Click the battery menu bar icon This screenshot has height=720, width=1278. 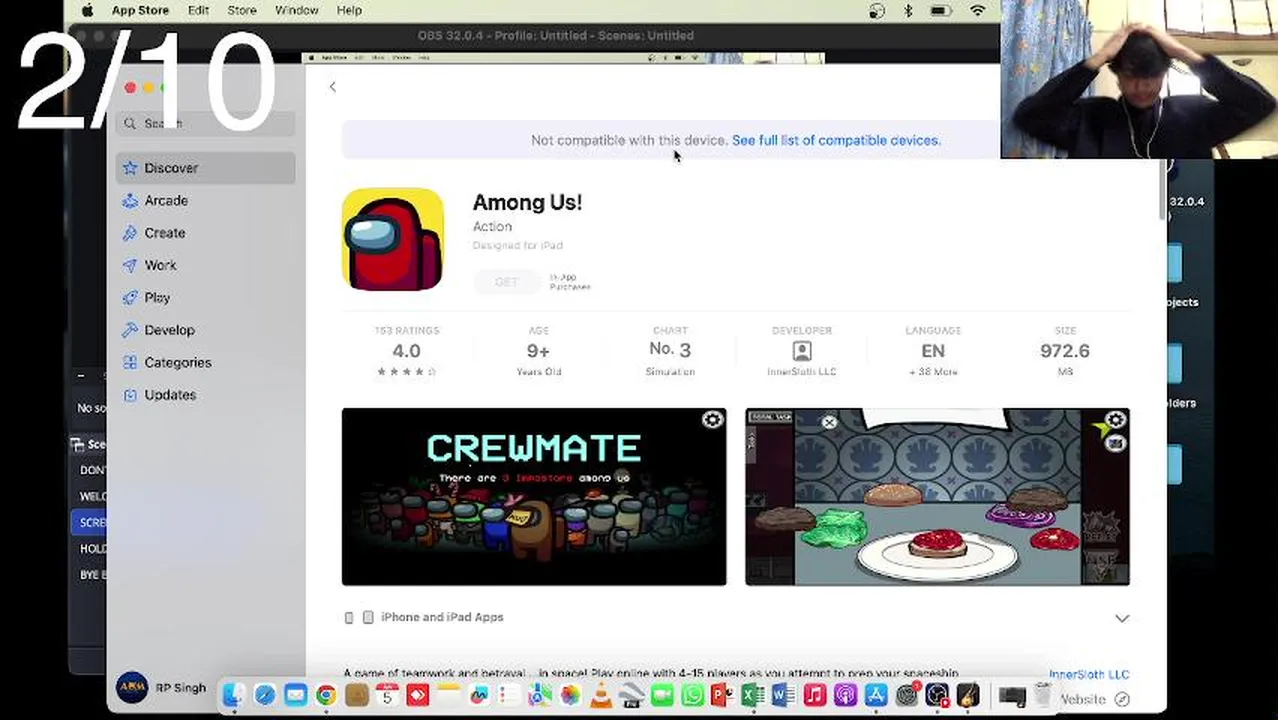tap(941, 10)
